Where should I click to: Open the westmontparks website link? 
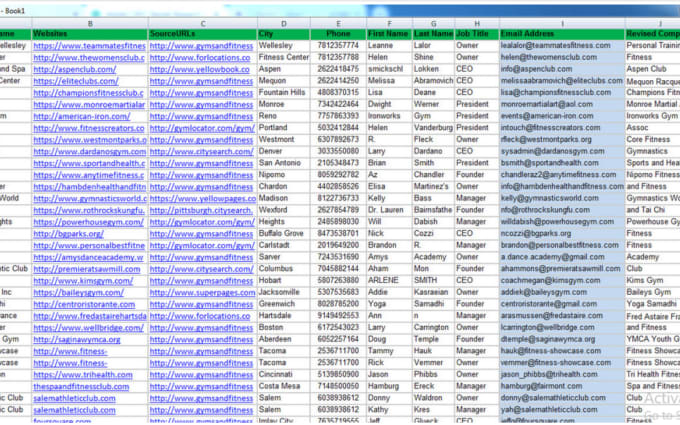tap(90, 140)
